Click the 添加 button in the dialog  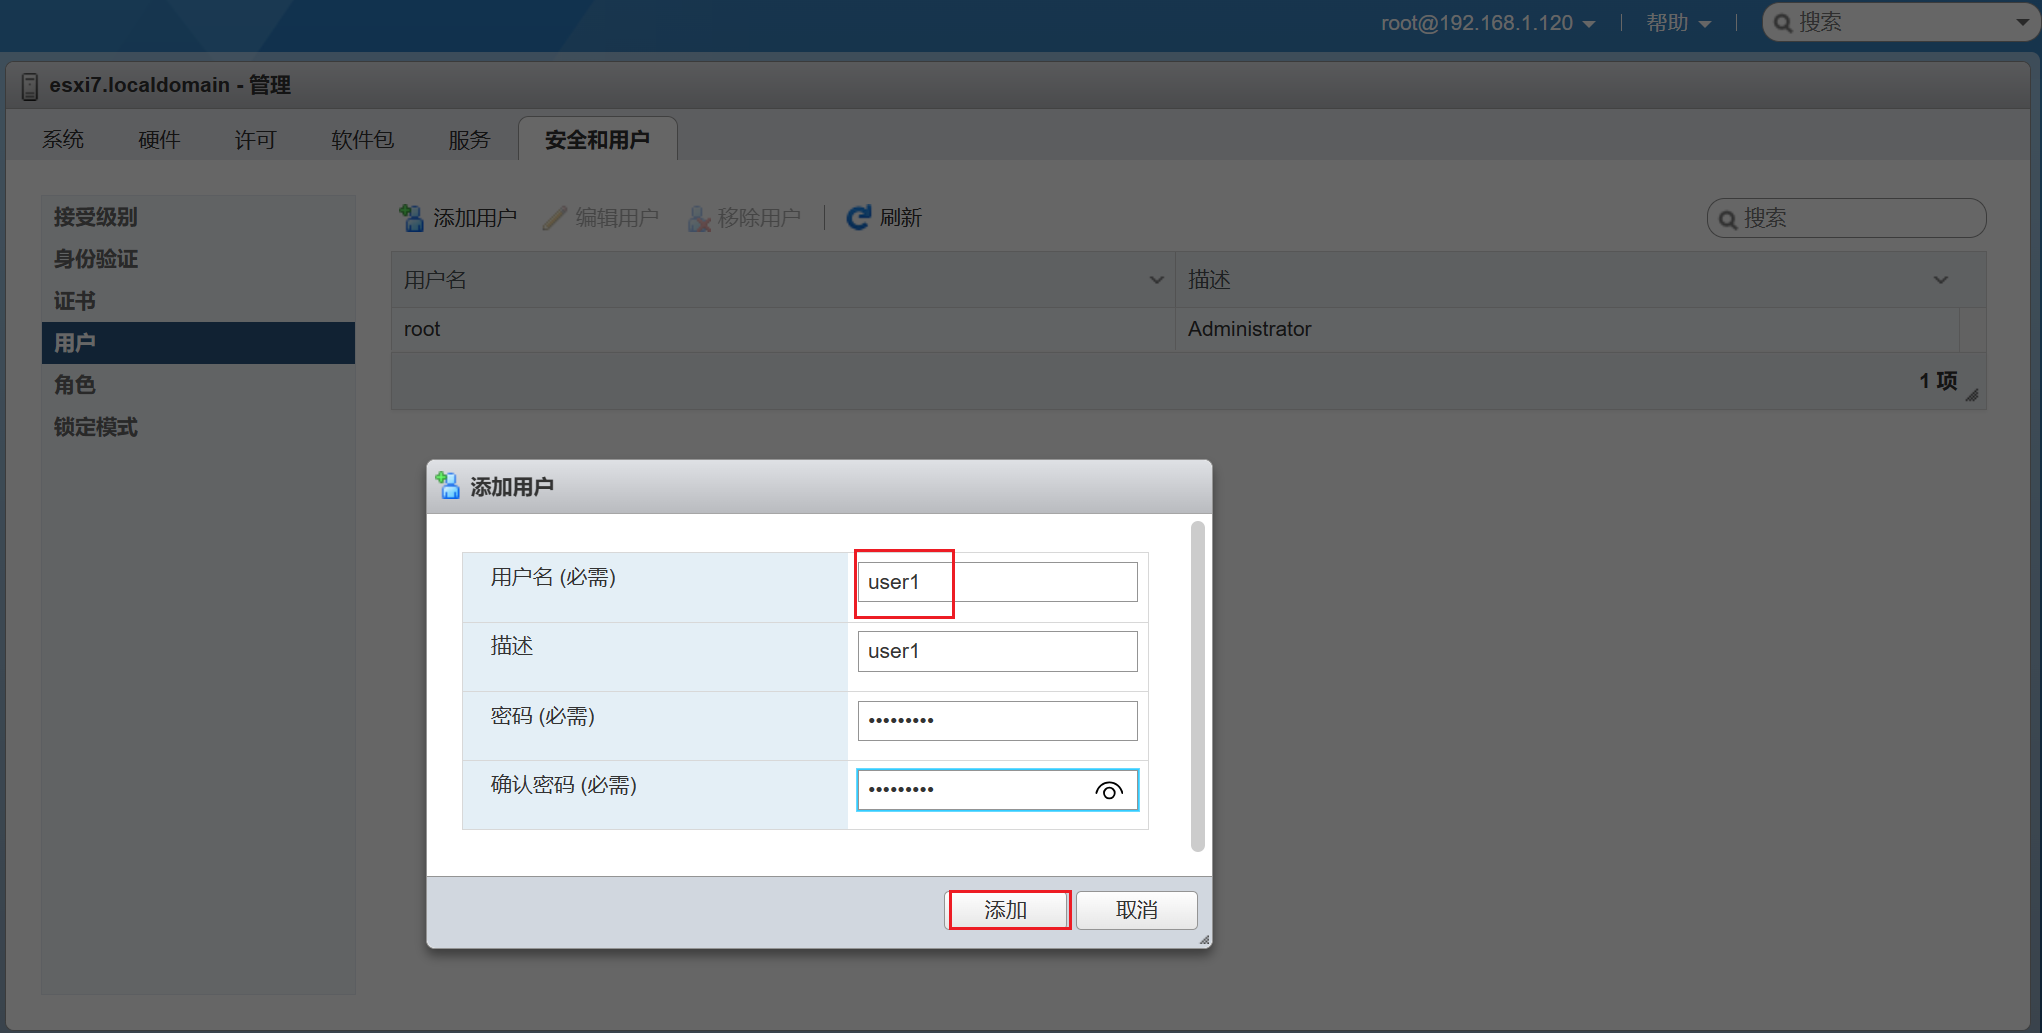click(x=1006, y=910)
